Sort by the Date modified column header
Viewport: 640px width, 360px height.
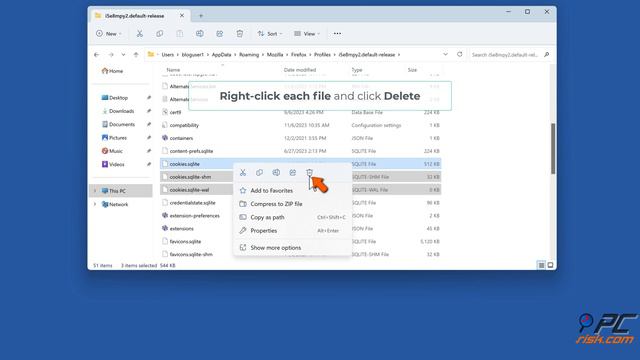300,70
